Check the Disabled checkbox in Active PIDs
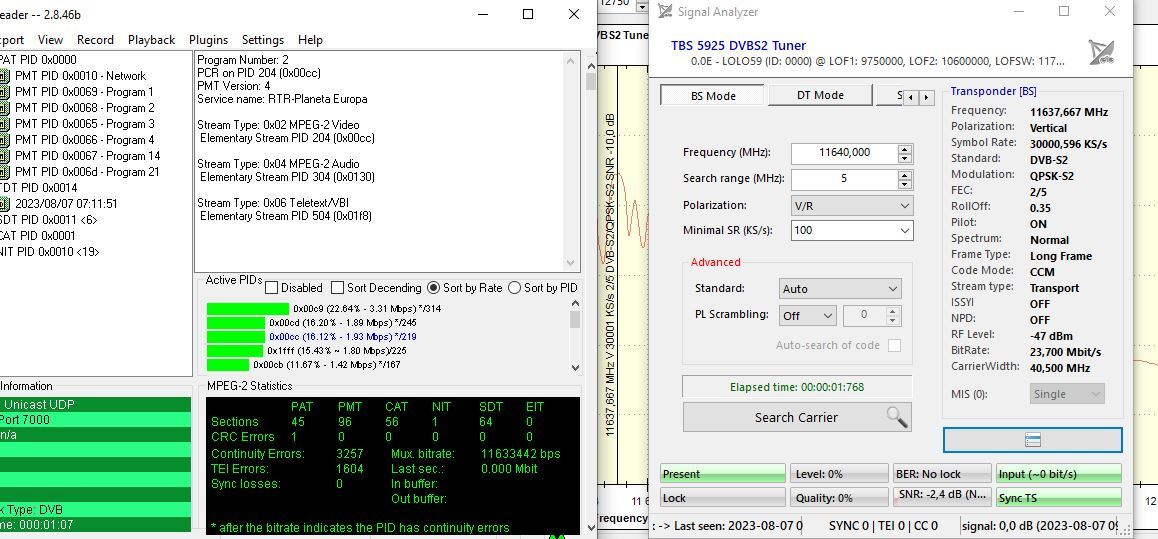 272,288
